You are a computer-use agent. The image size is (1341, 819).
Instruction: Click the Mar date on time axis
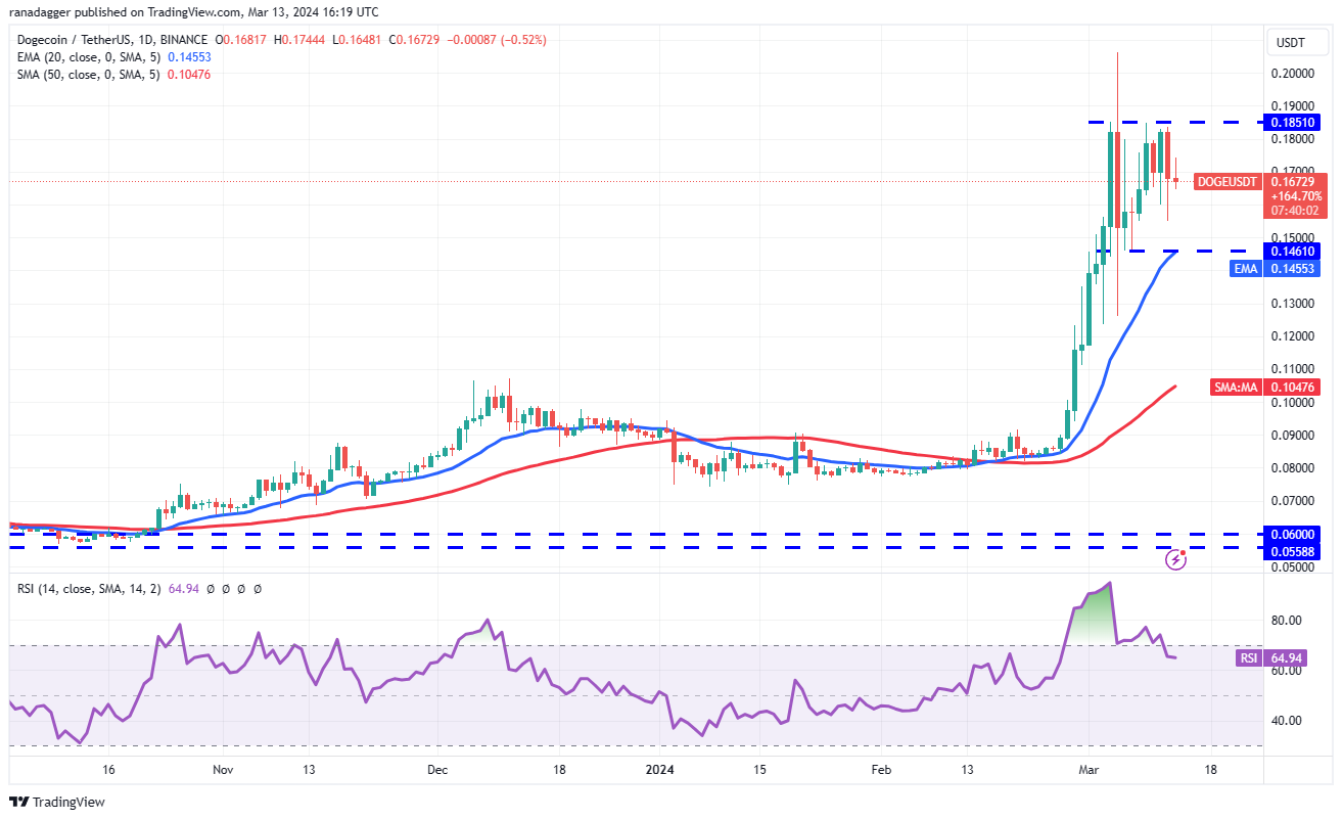[1087, 770]
